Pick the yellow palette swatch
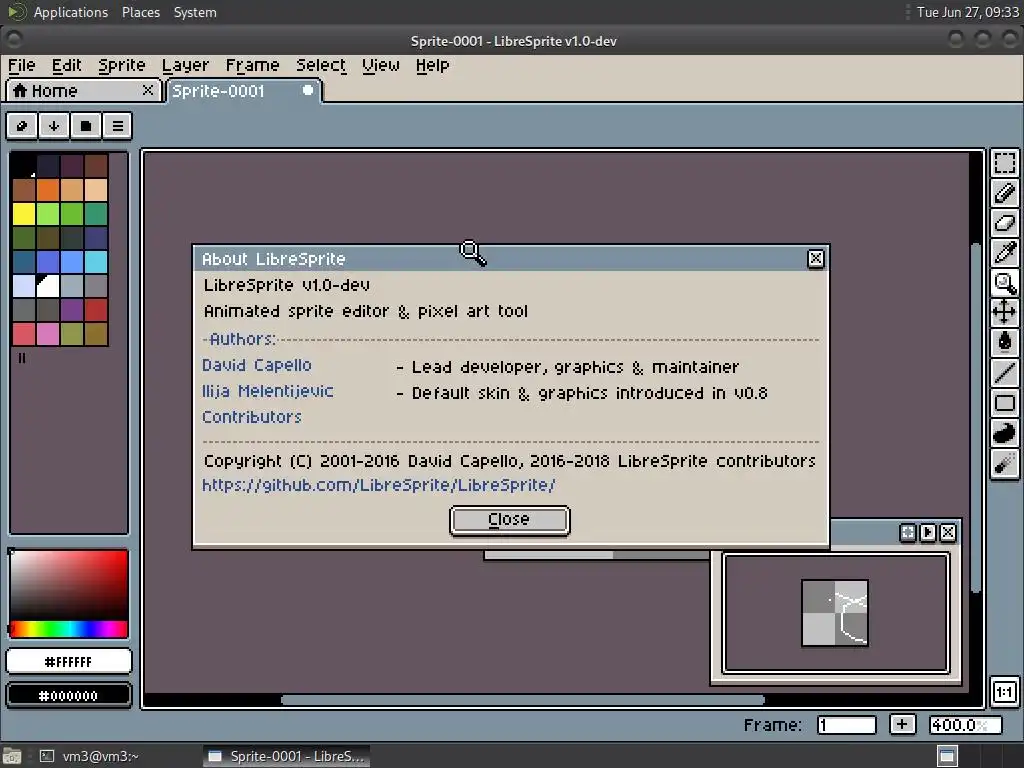The width and height of the screenshot is (1024, 768). 24,214
